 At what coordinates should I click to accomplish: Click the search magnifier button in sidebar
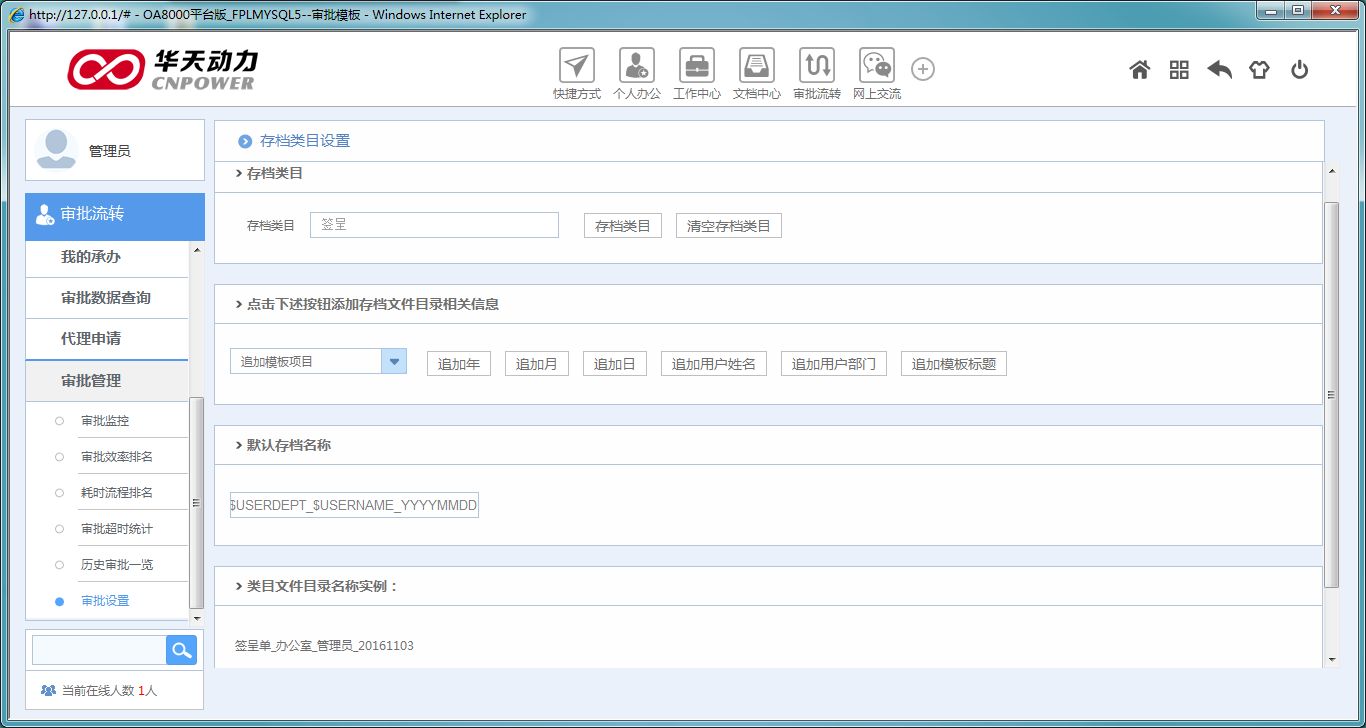click(181, 650)
